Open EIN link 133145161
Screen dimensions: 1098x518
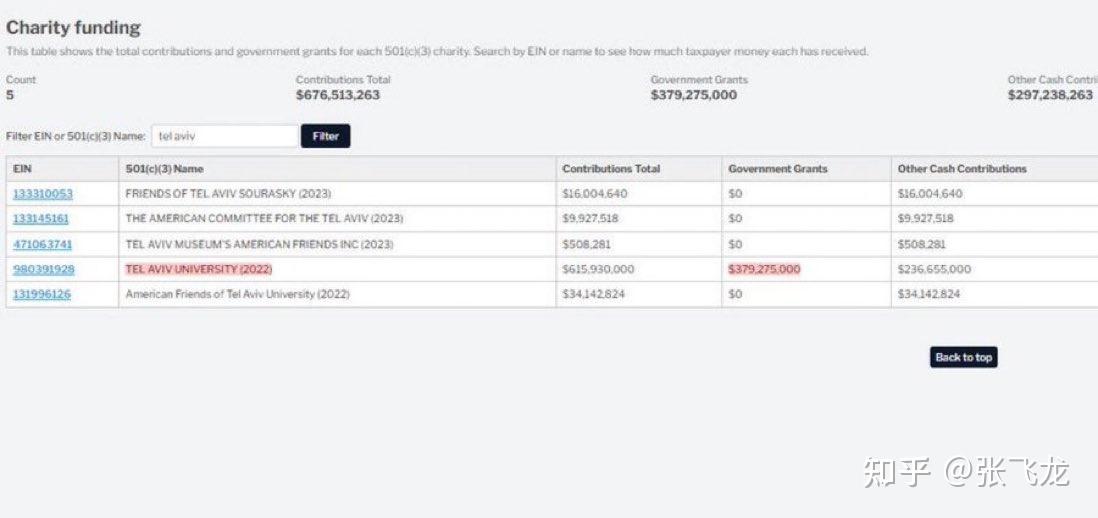[x=41, y=219]
